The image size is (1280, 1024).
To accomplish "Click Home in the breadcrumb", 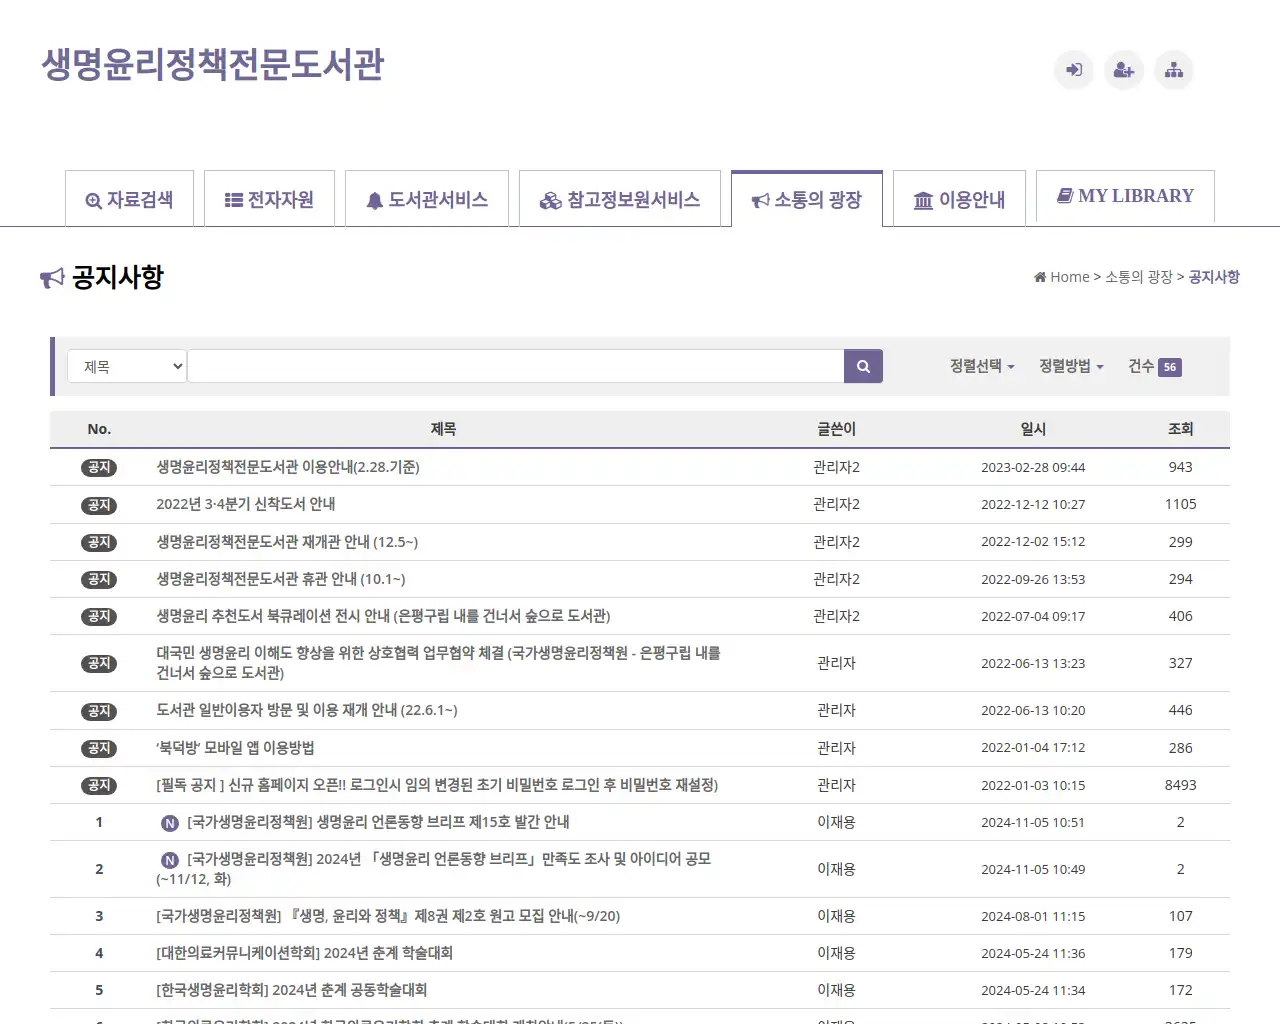I will click(1069, 277).
